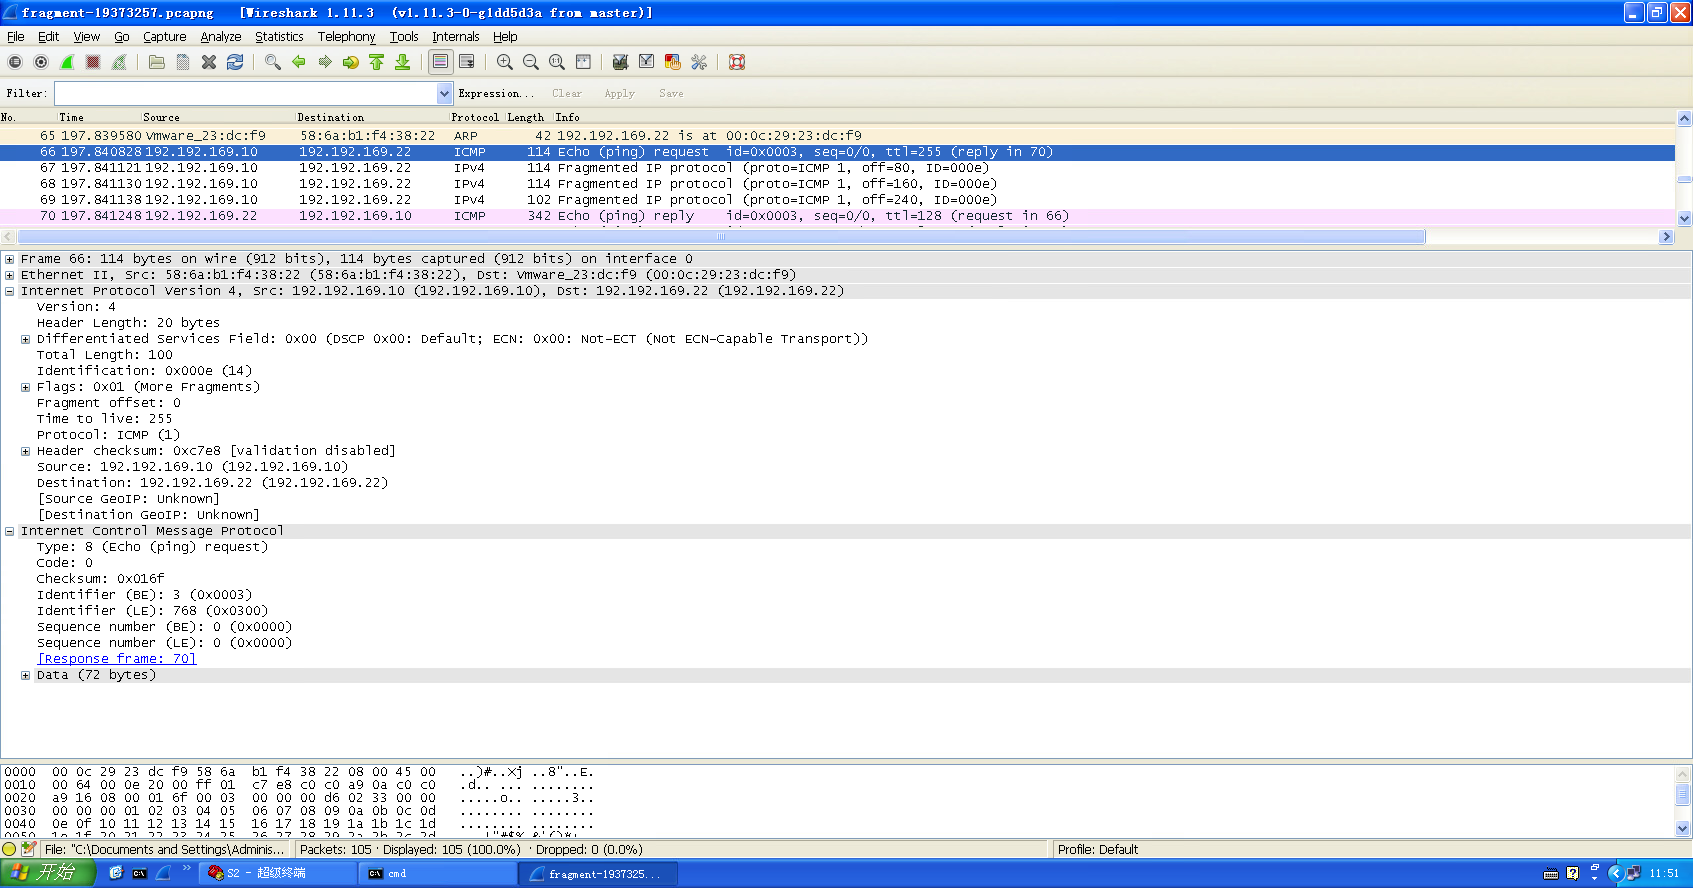The width and height of the screenshot is (1693, 888).
Task: Open the Internals menu
Action: 456,37
